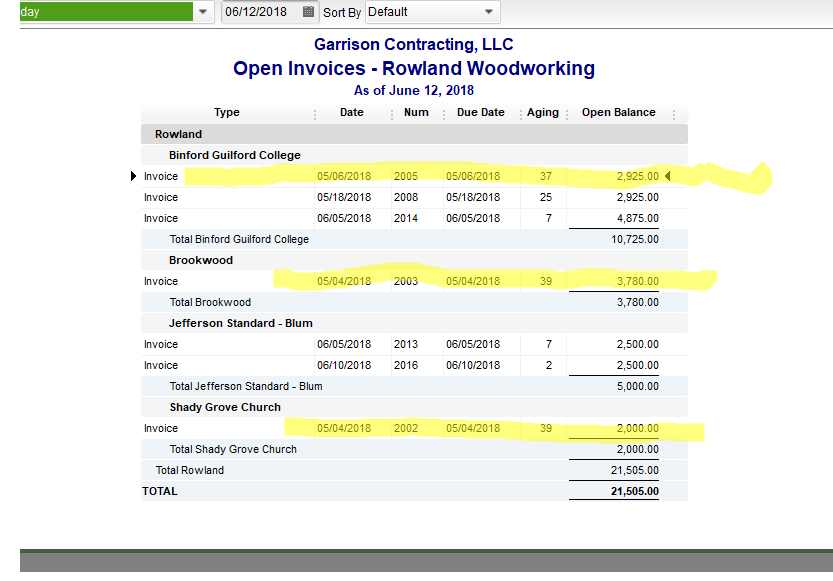This screenshot has height=581, width=833.
Task: Click the Open Balance column header
Action: 618,113
